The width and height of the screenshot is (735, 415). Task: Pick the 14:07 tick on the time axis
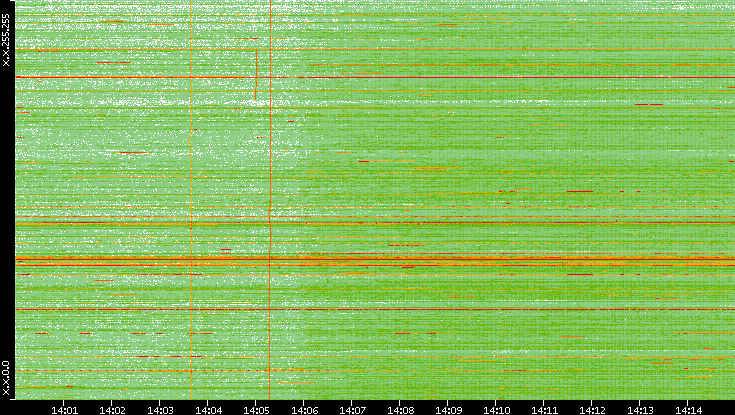(353, 408)
